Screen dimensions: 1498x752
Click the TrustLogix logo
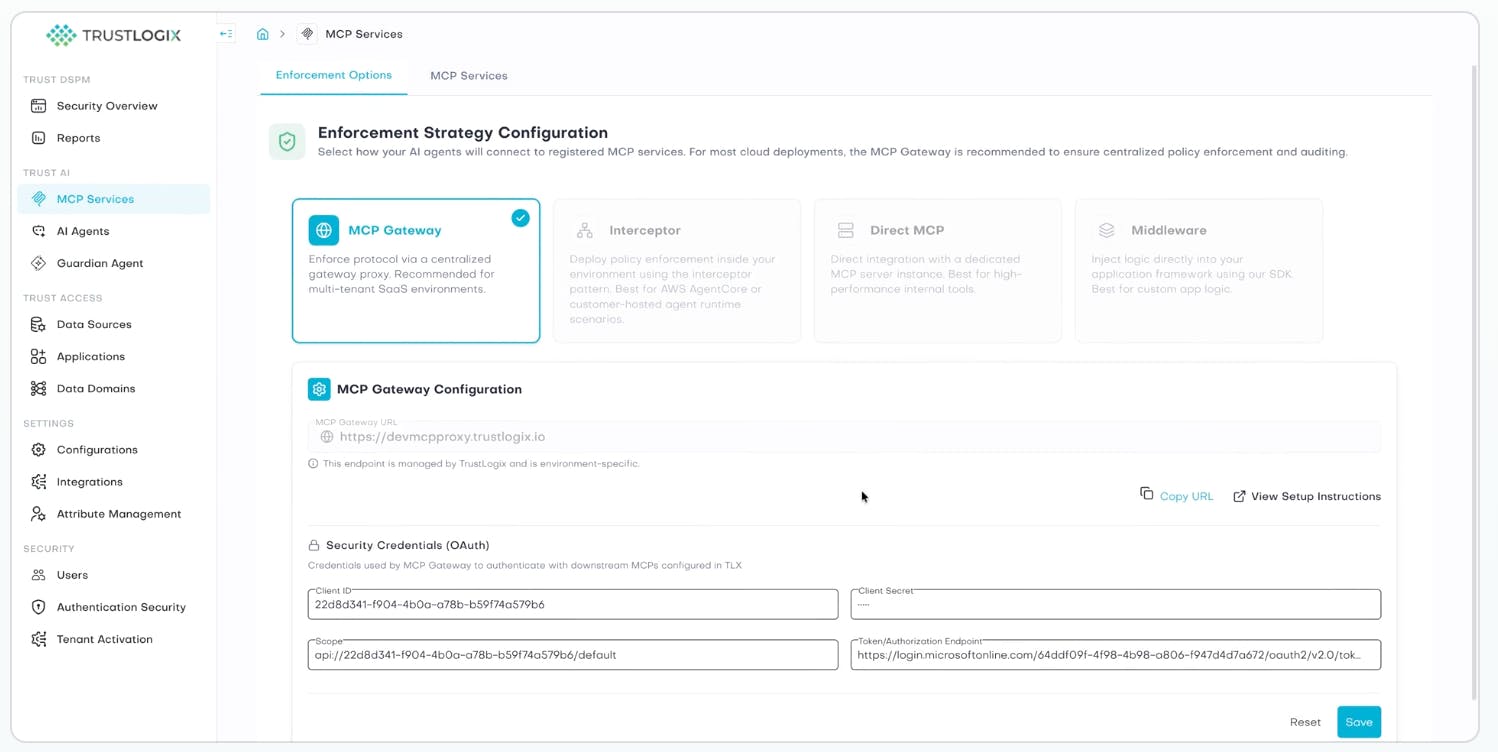point(113,35)
